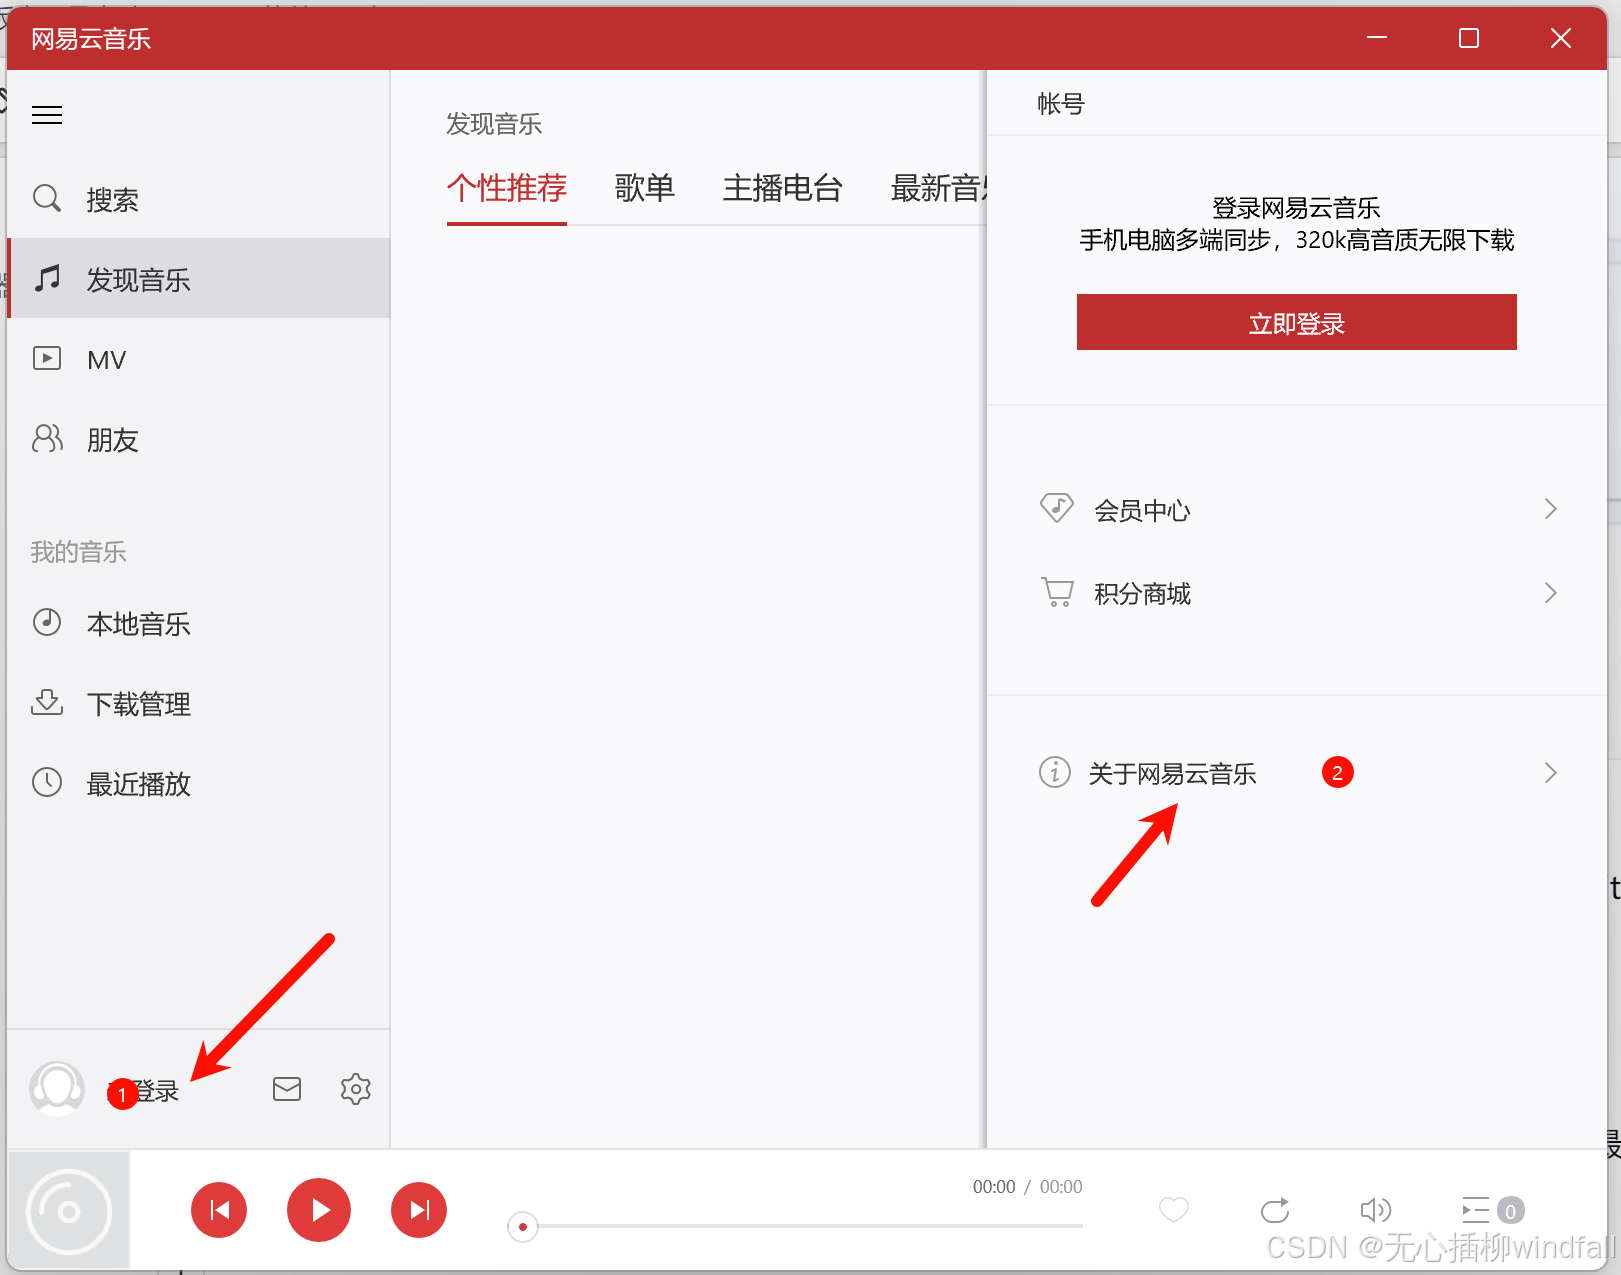The width and height of the screenshot is (1621, 1275).
Task: Click the user avatar headphone icon
Action: [x=57, y=1089]
